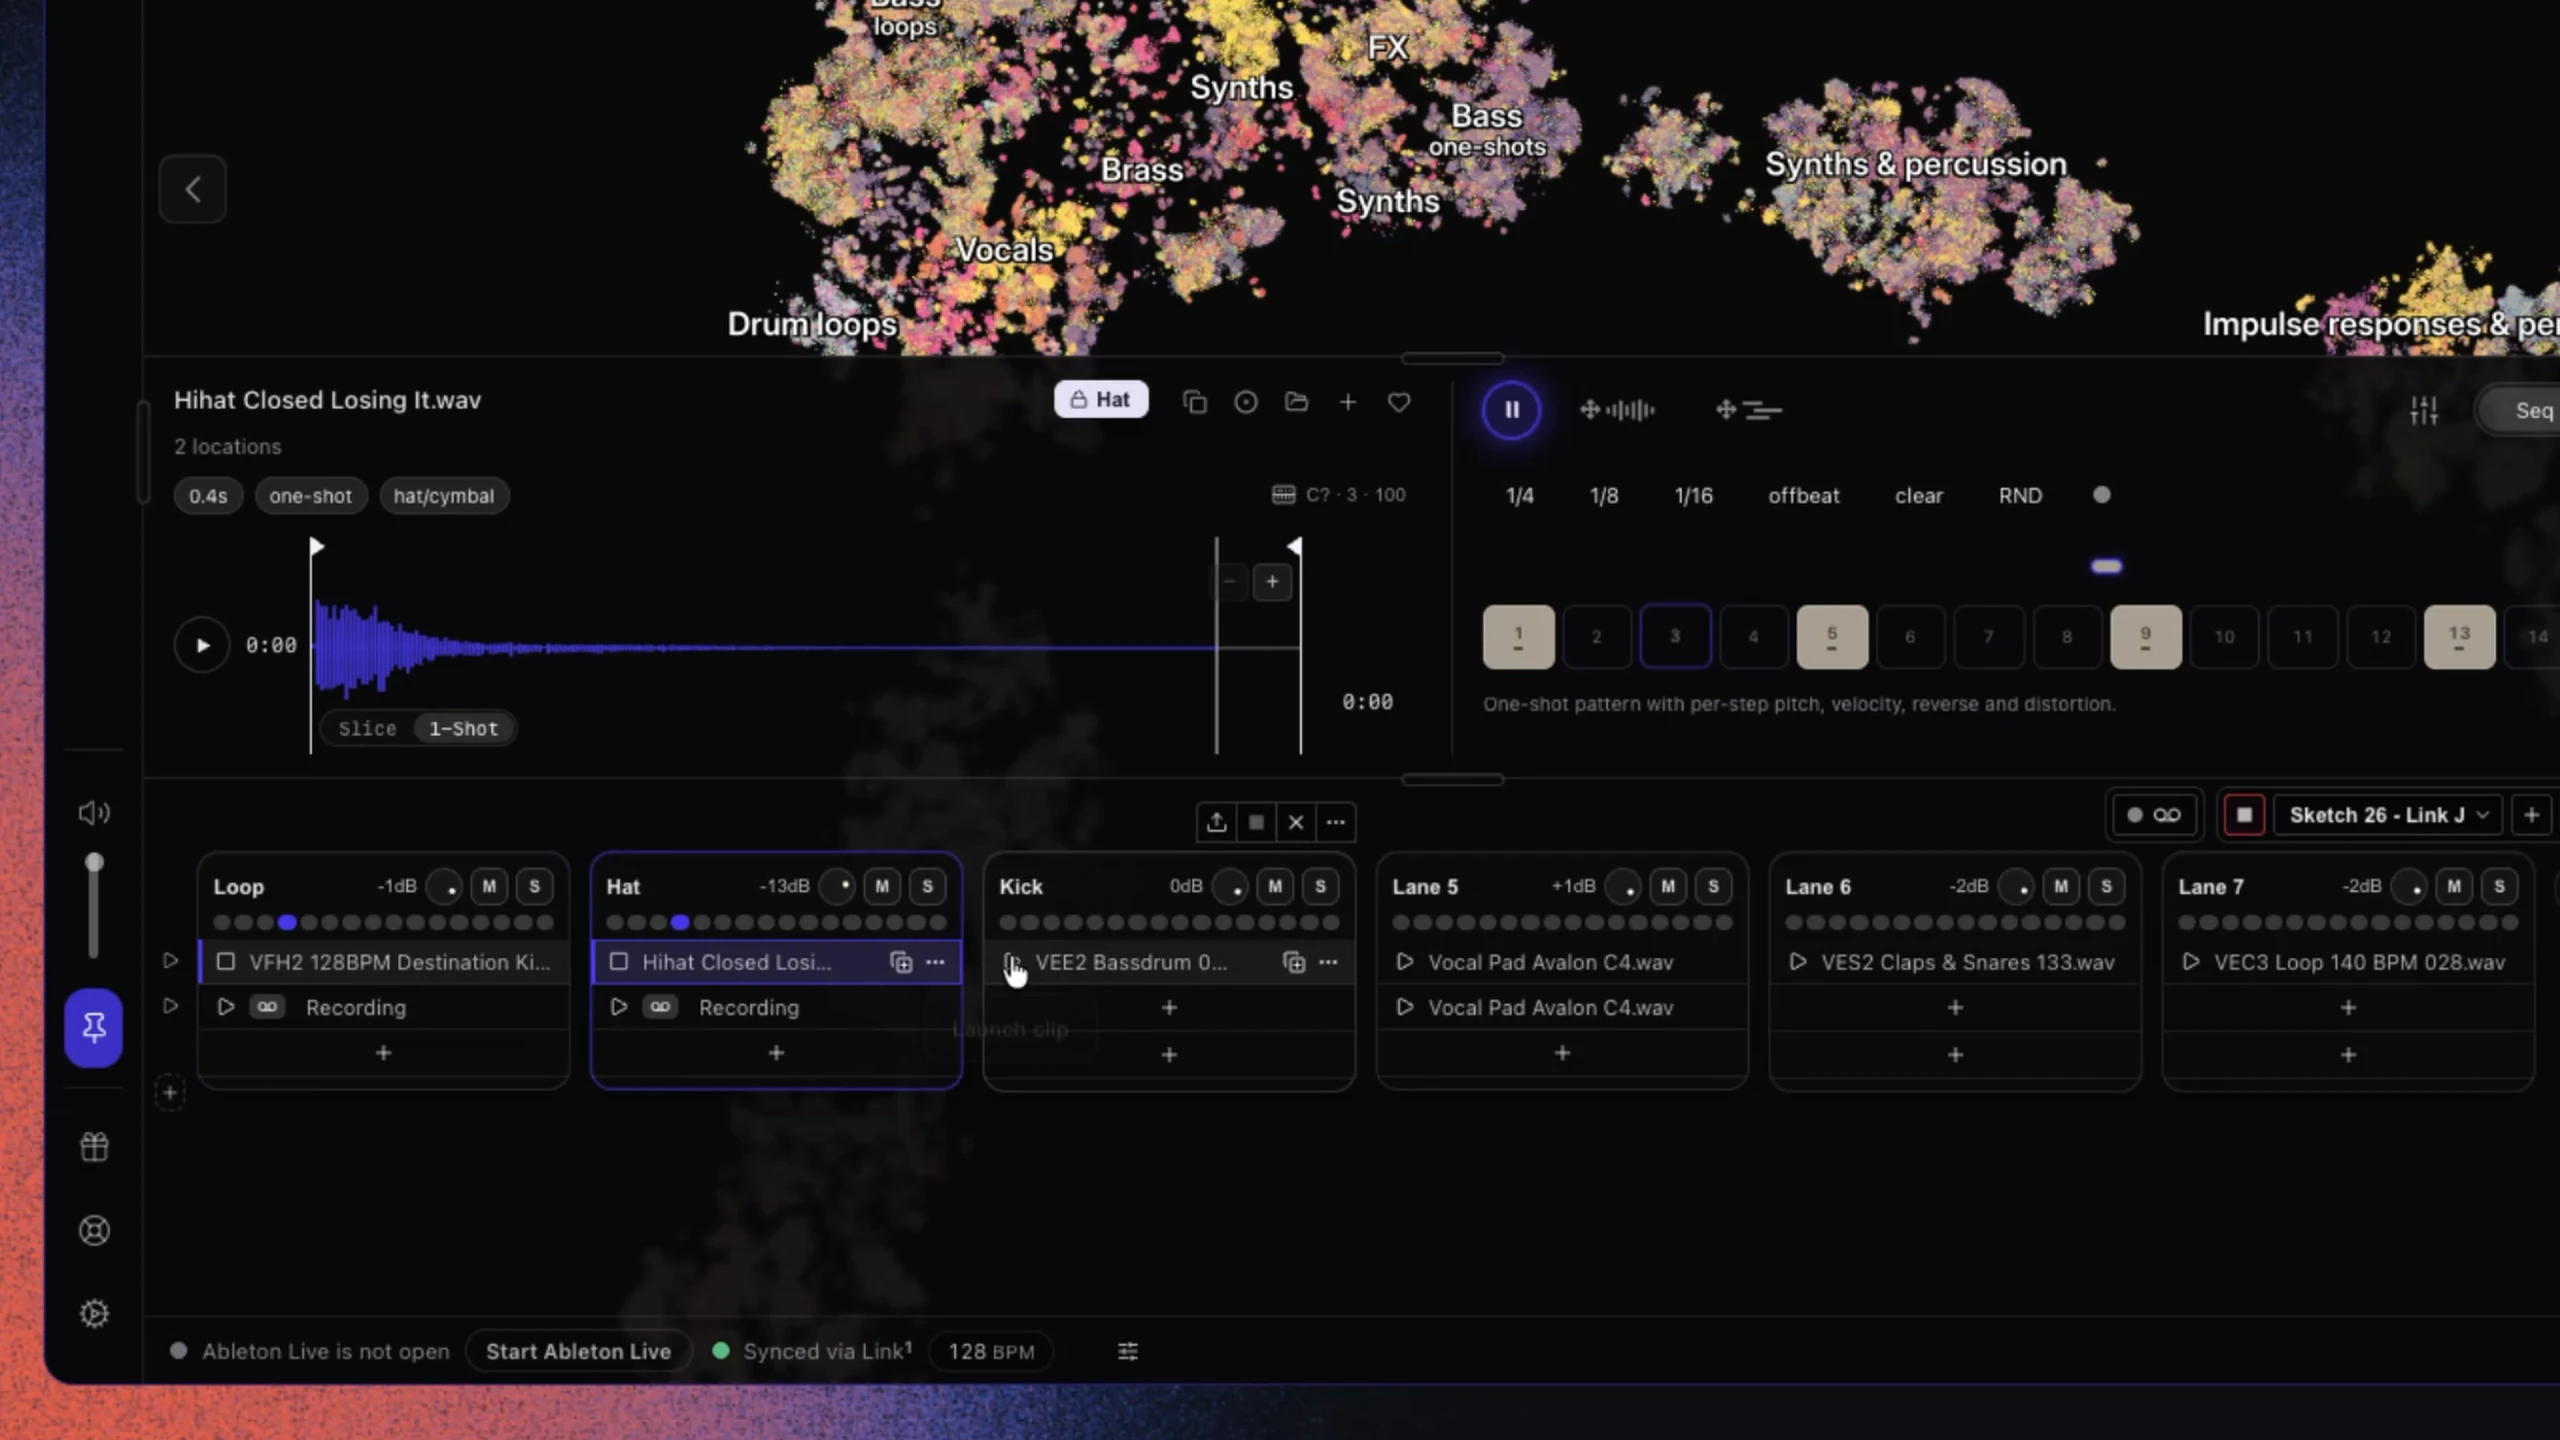The image size is (2560, 1440).
Task: Click the Hat lane pan knob
Action: click(837, 886)
